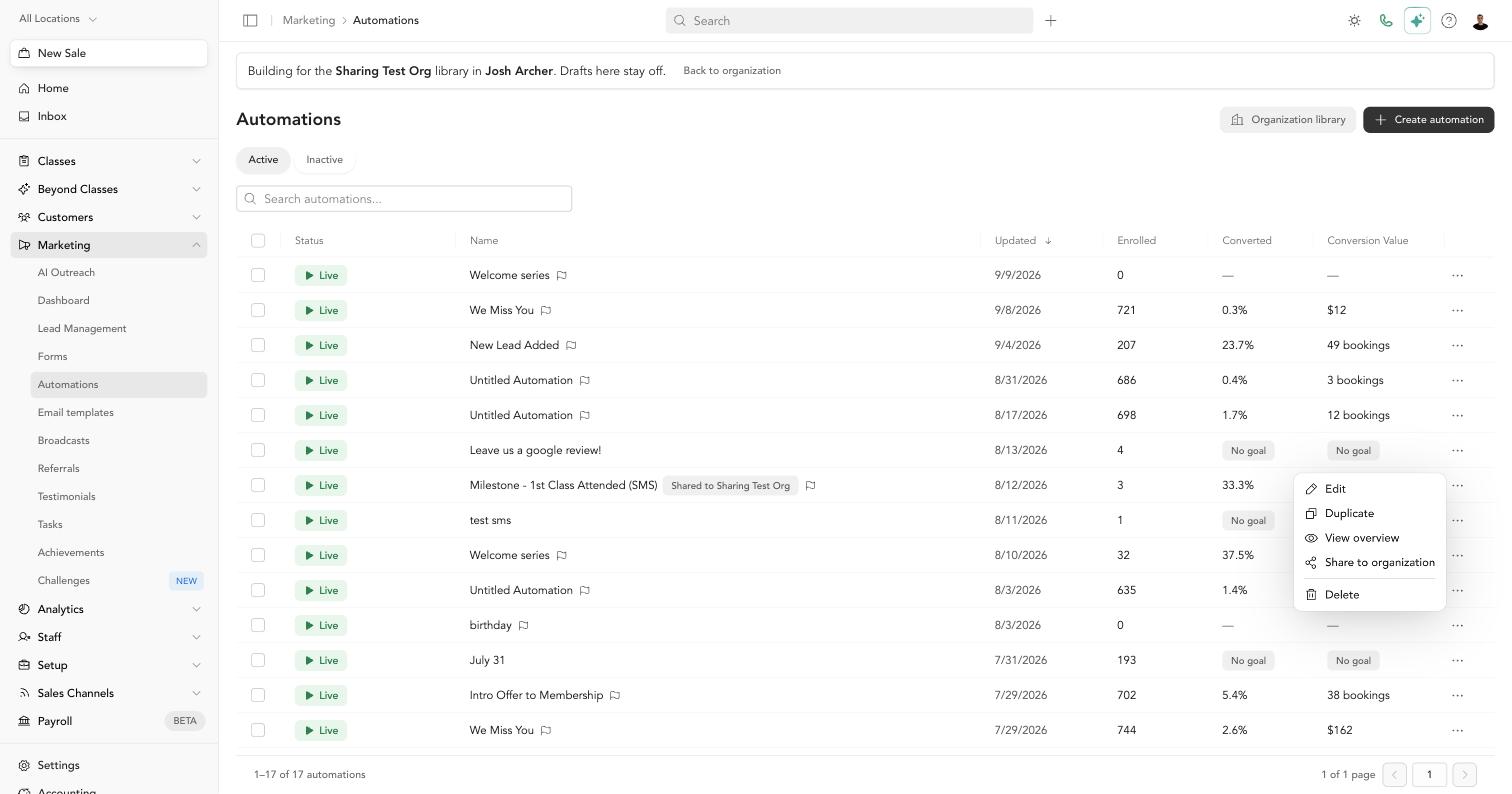The width and height of the screenshot is (1512, 794).
Task: Expand the Staff sidebar section
Action: click(x=109, y=637)
